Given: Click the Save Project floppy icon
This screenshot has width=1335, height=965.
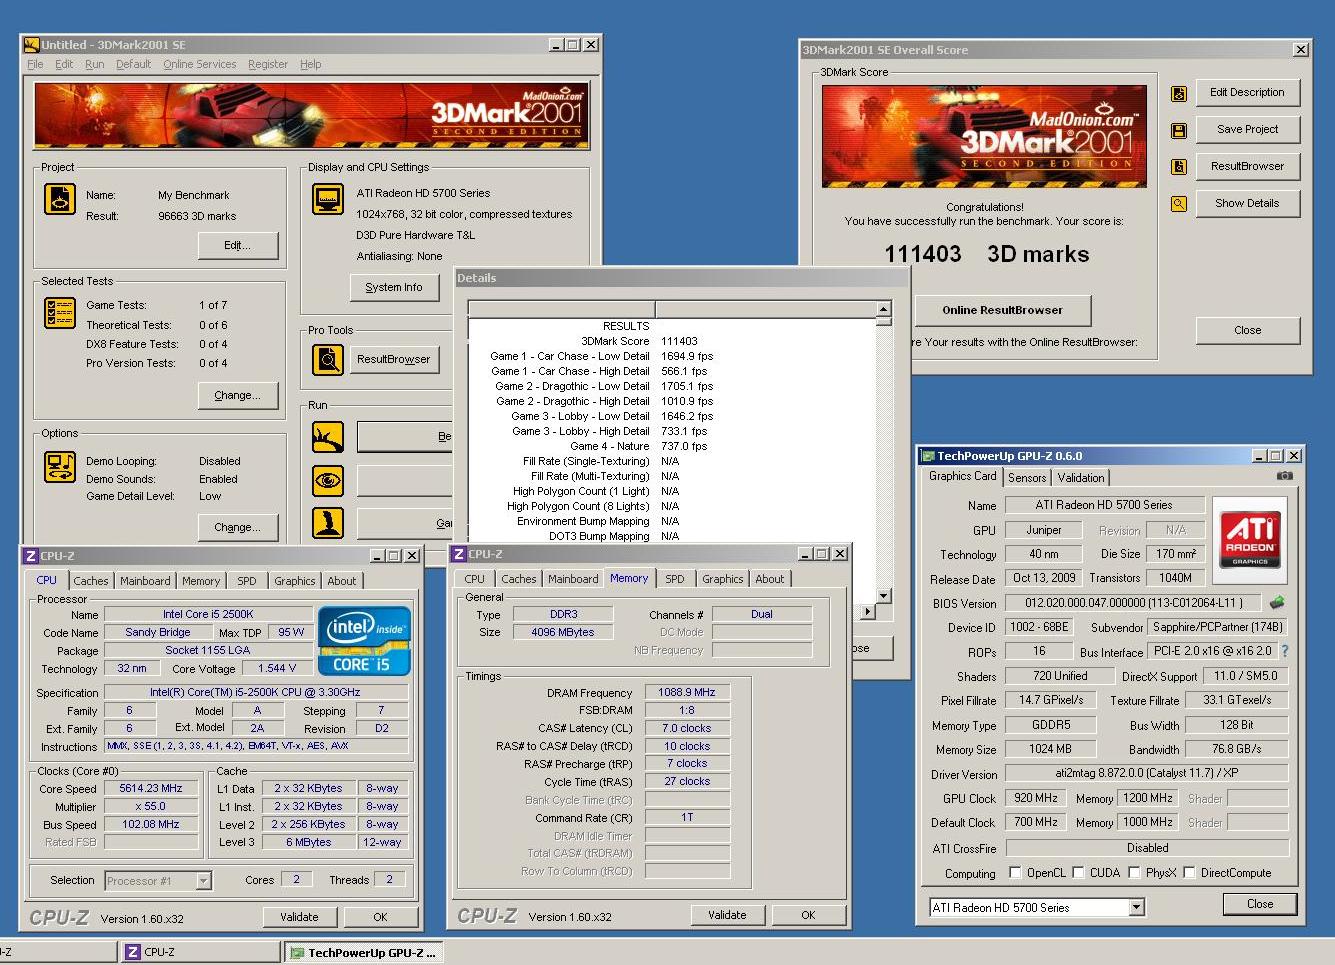Looking at the screenshot, I should pyautogui.click(x=1179, y=130).
